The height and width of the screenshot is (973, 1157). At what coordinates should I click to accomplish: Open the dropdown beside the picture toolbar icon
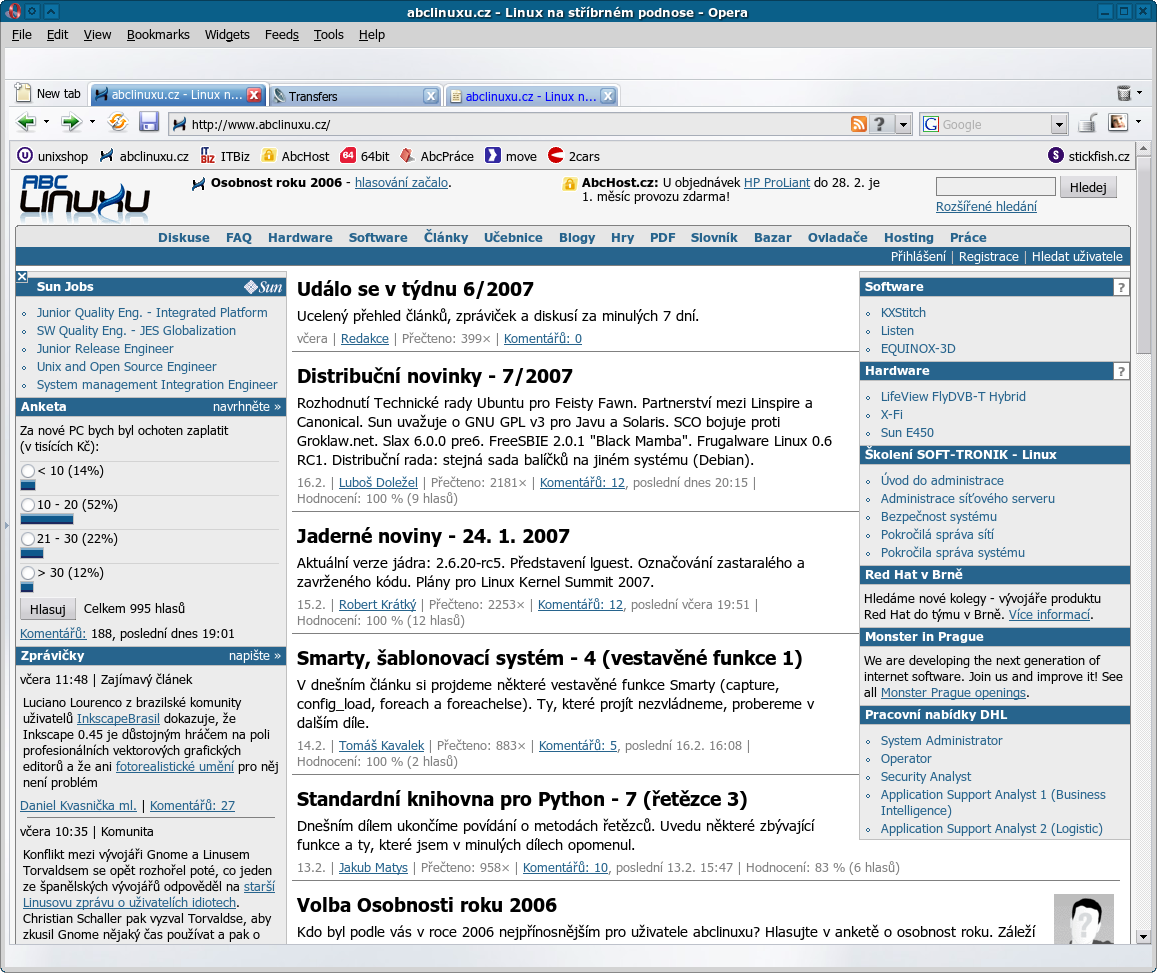1138,122
